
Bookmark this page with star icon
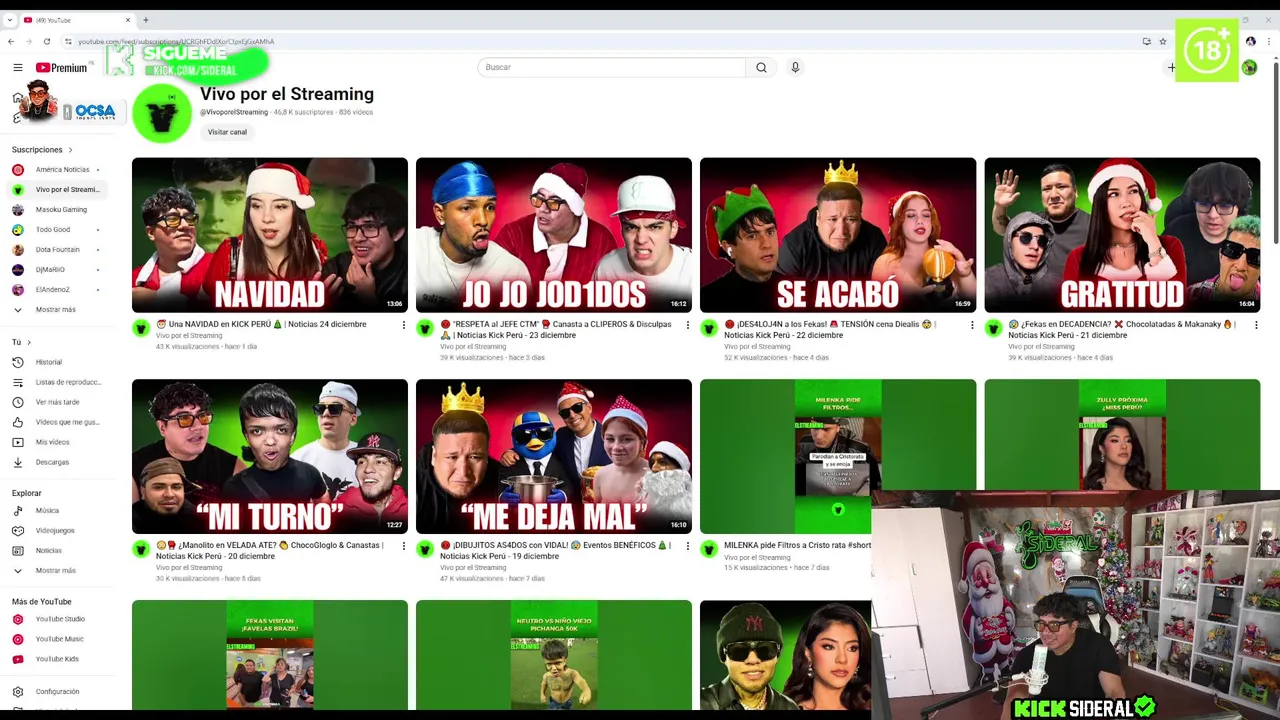click(x=1163, y=41)
